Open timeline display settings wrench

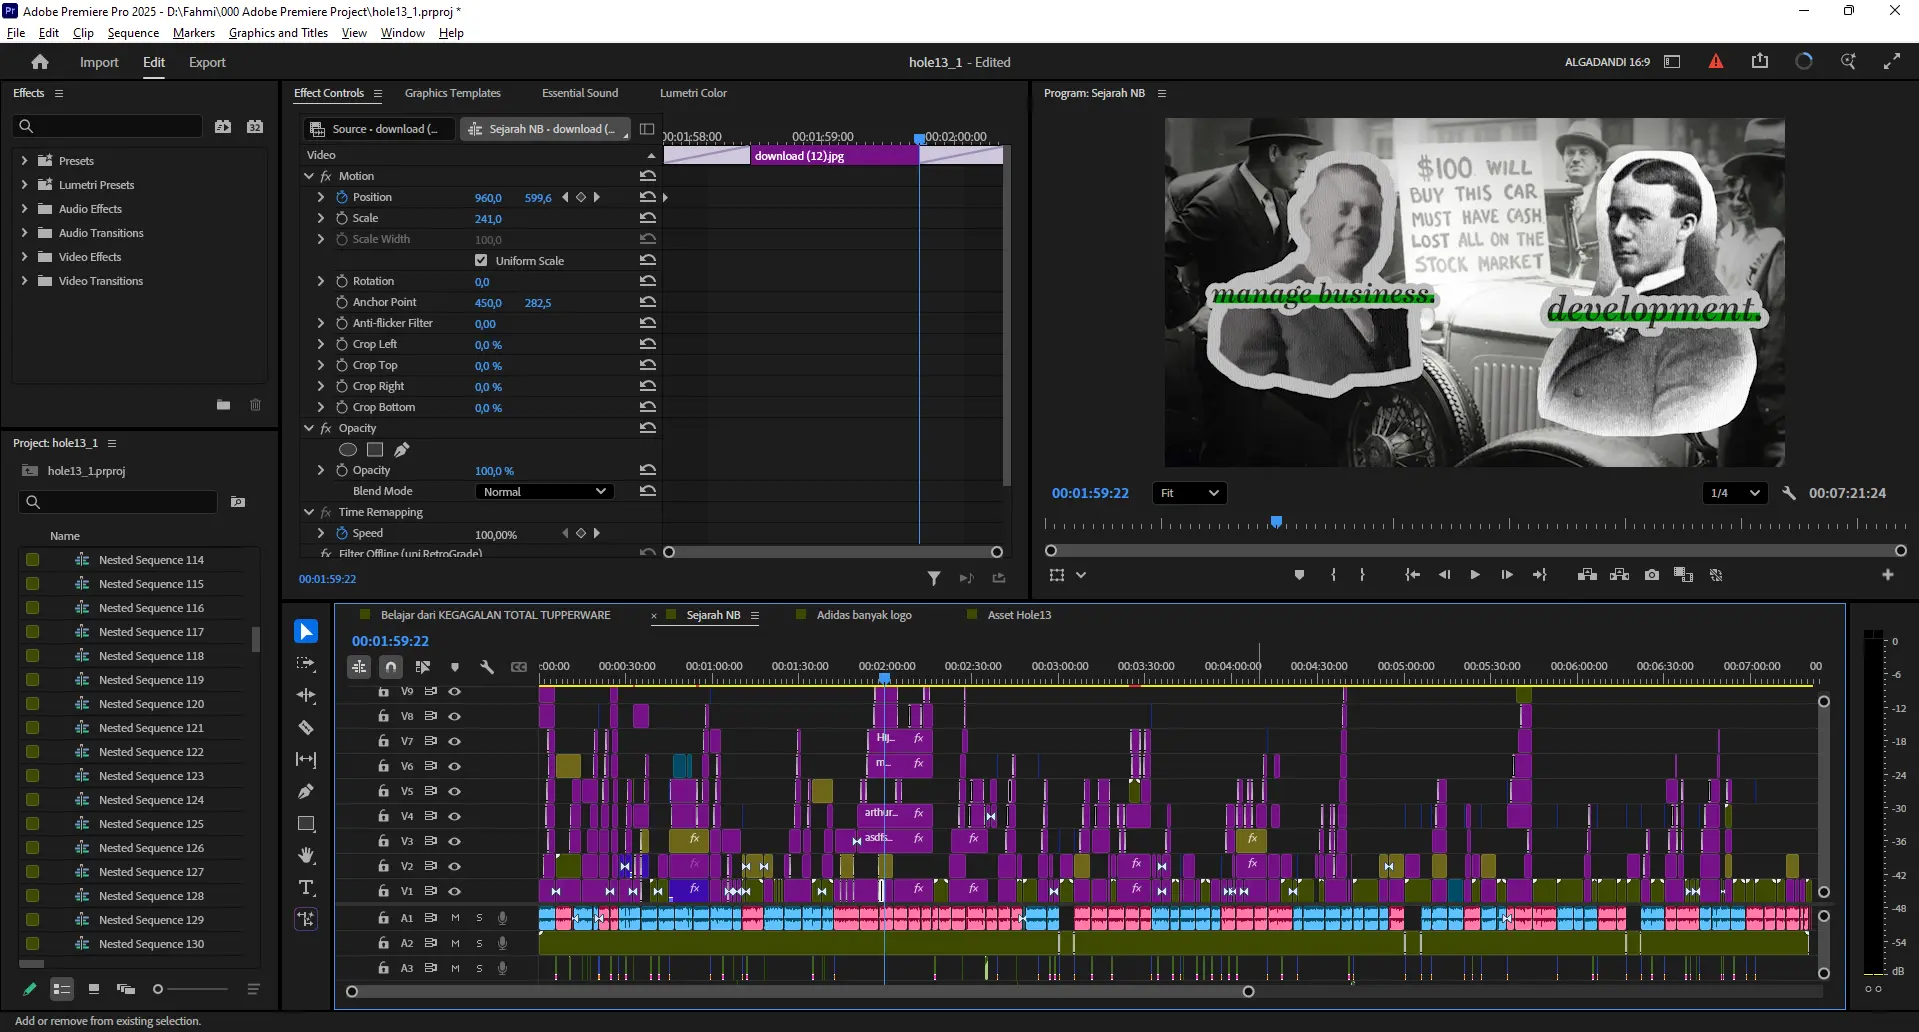487,667
